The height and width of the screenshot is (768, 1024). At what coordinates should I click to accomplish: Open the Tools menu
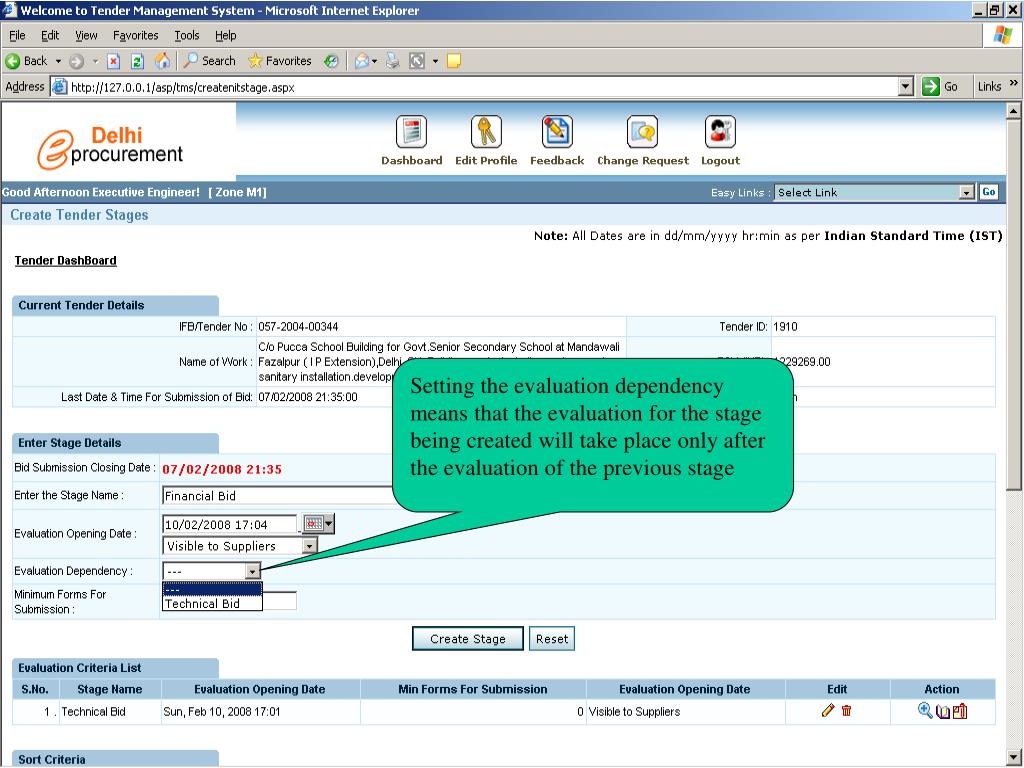[x=186, y=35]
